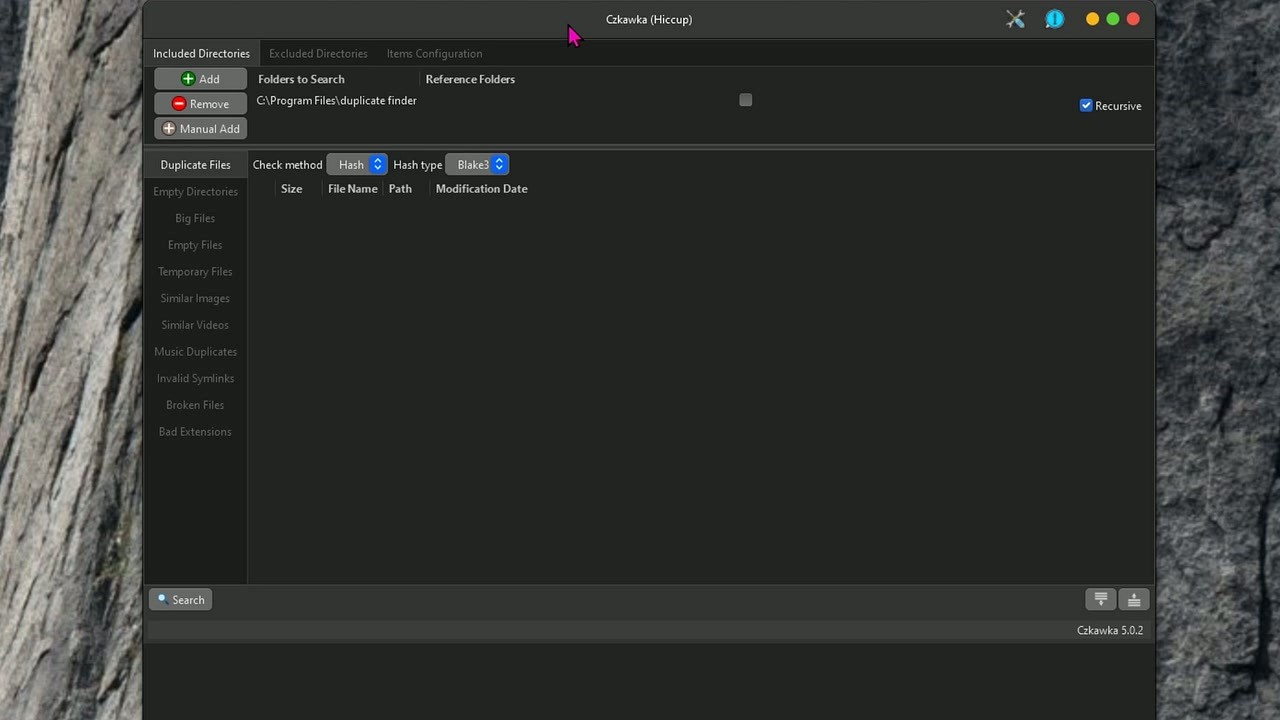Viewport: 1280px width, 720px height.
Task: Click the yellow minimize circle in title bar
Action: click(1092, 19)
